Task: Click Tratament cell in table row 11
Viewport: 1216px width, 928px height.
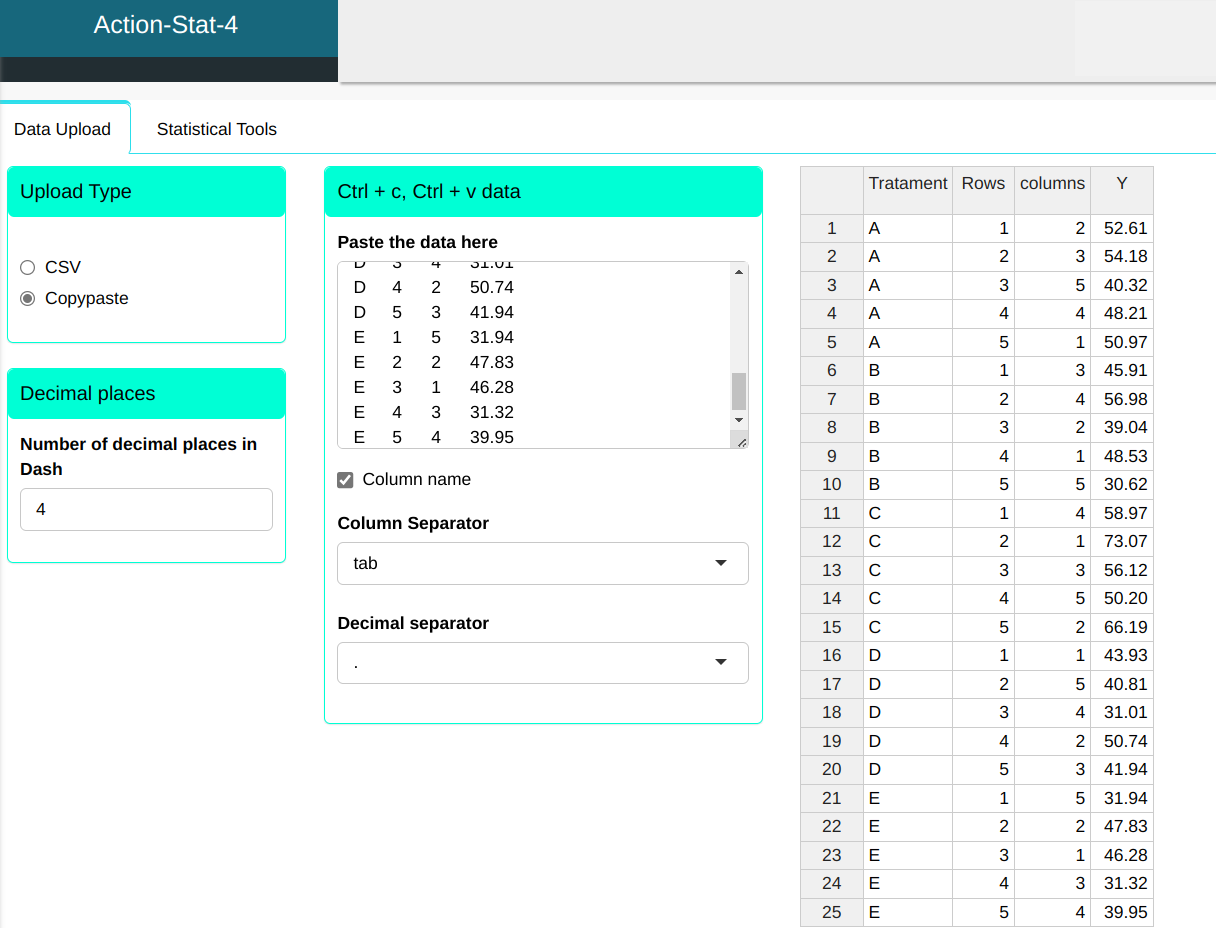Action: tap(908, 513)
